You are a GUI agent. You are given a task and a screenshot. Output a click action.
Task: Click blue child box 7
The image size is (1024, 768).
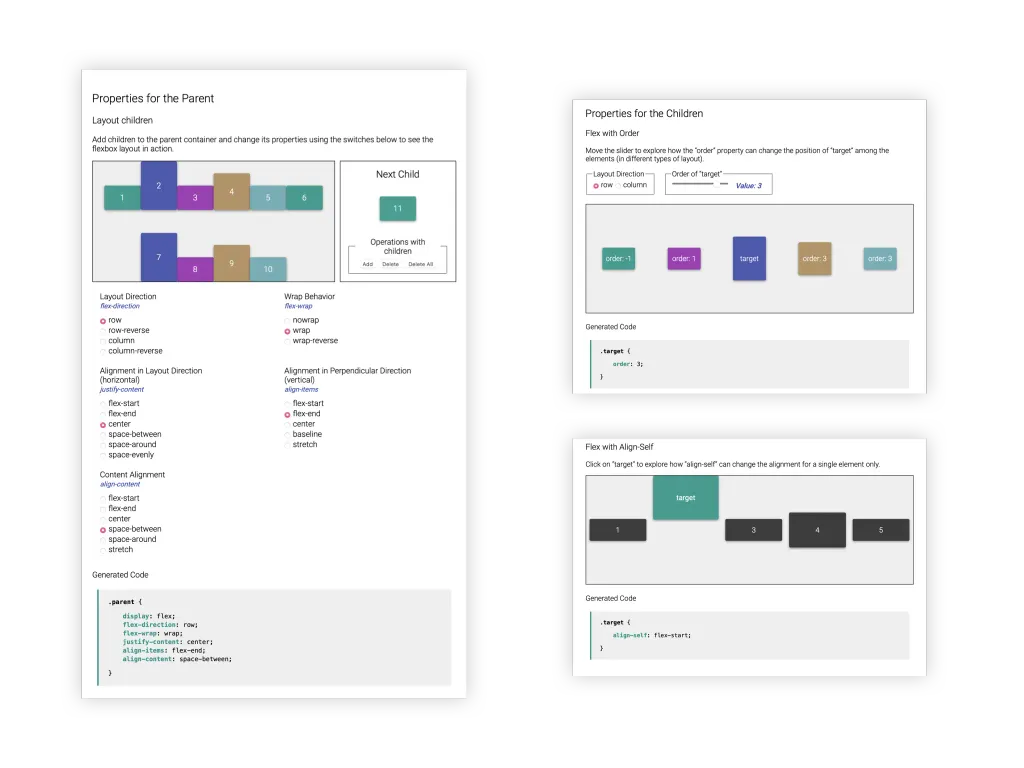tap(159, 257)
